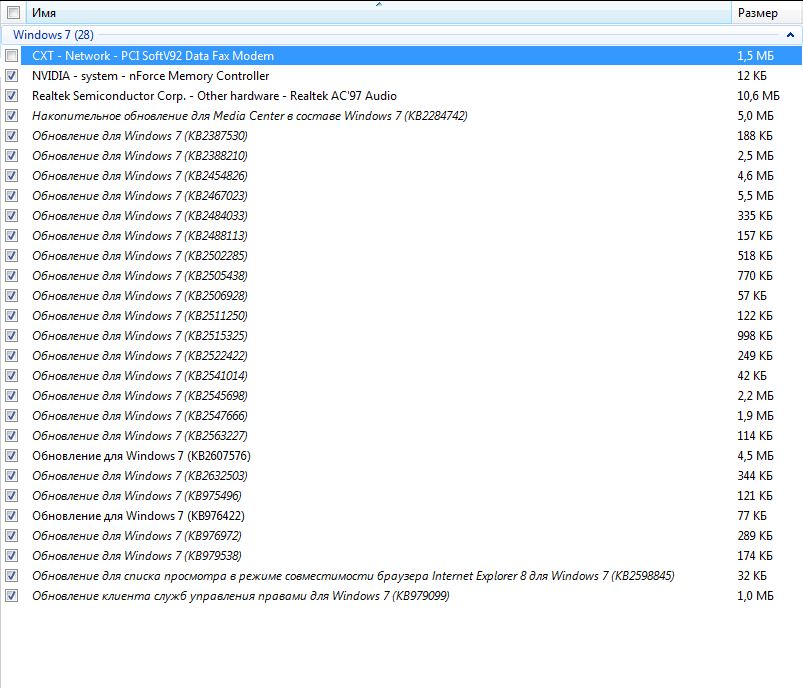The width and height of the screenshot is (803, 688).
Task: Collapse the Windows 7 (28) group arrow
Action: pos(790,35)
